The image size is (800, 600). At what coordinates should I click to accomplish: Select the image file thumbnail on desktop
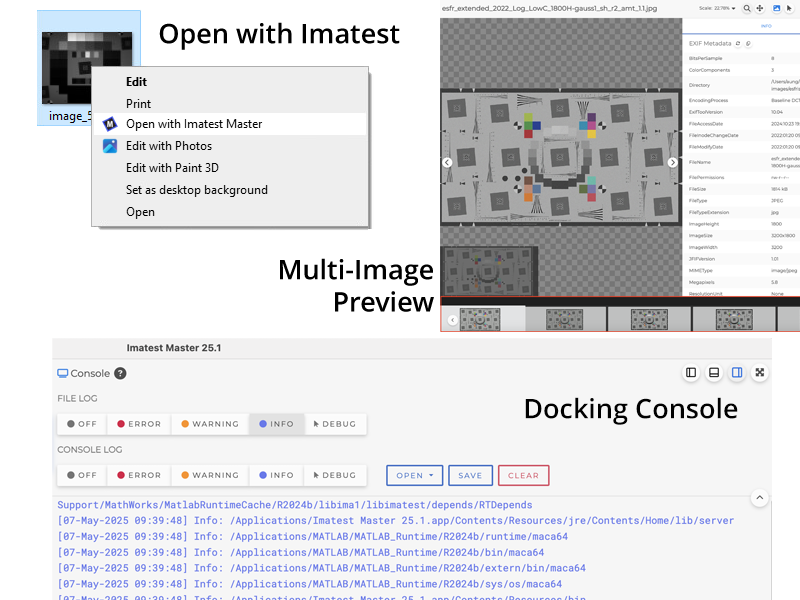coord(87,67)
